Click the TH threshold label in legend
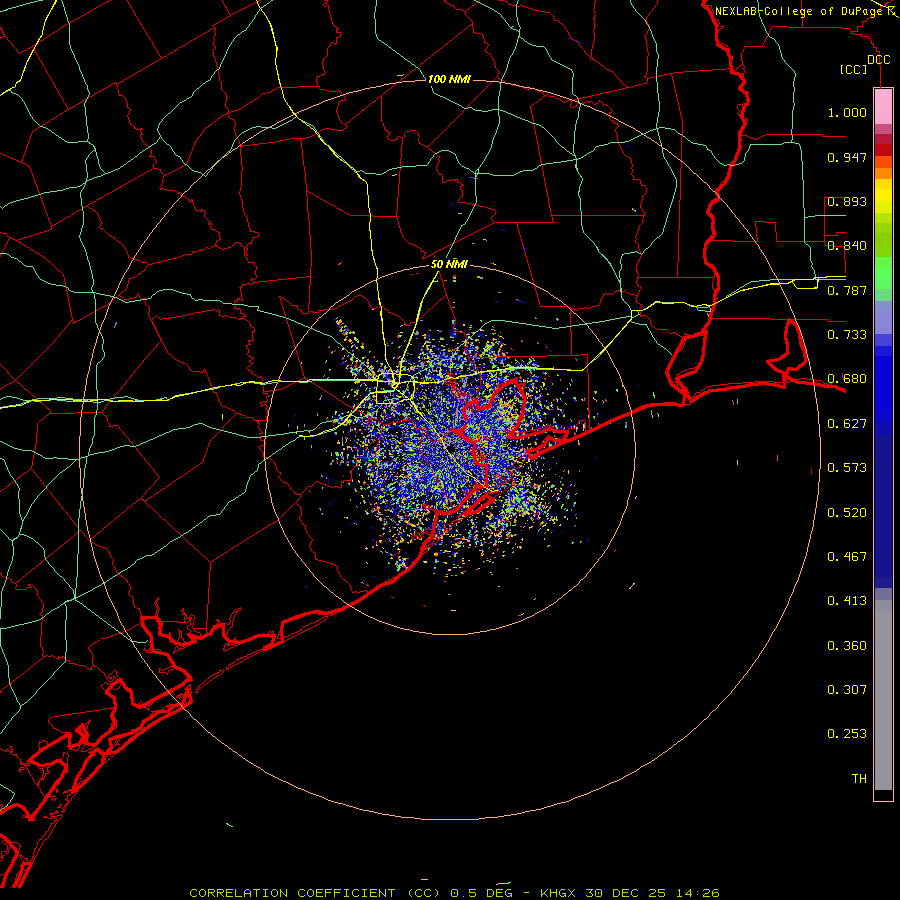The image size is (900, 900). click(859, 779)
